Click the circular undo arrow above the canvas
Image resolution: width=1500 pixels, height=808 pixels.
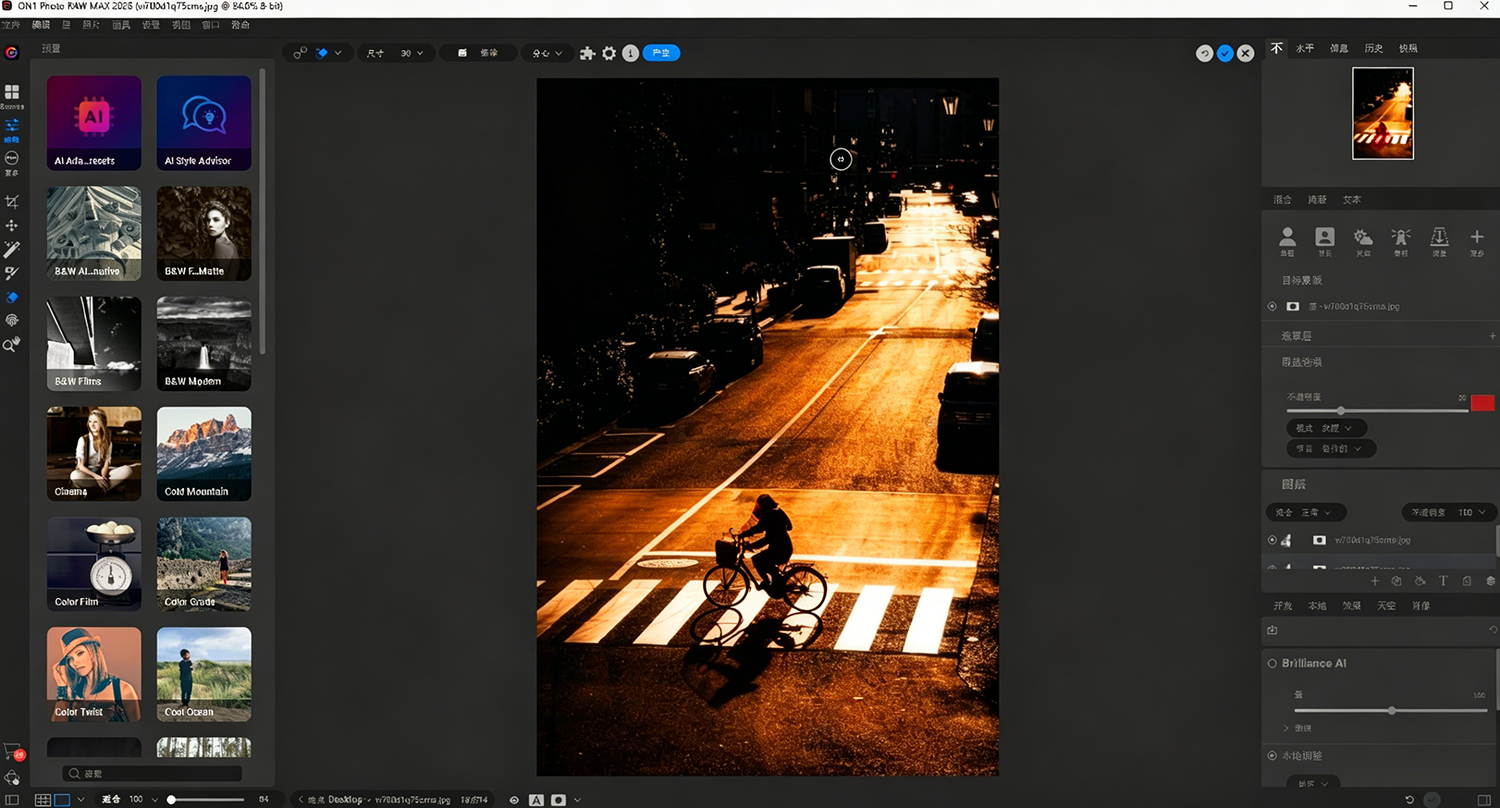pyautogui.click(x=1205, y=53)
